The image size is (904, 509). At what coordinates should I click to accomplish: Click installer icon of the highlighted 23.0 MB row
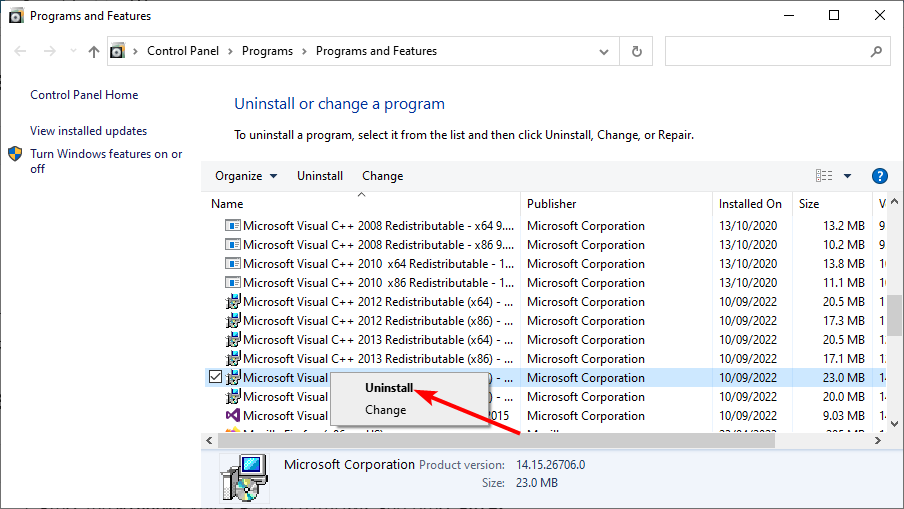coord(232,378)
